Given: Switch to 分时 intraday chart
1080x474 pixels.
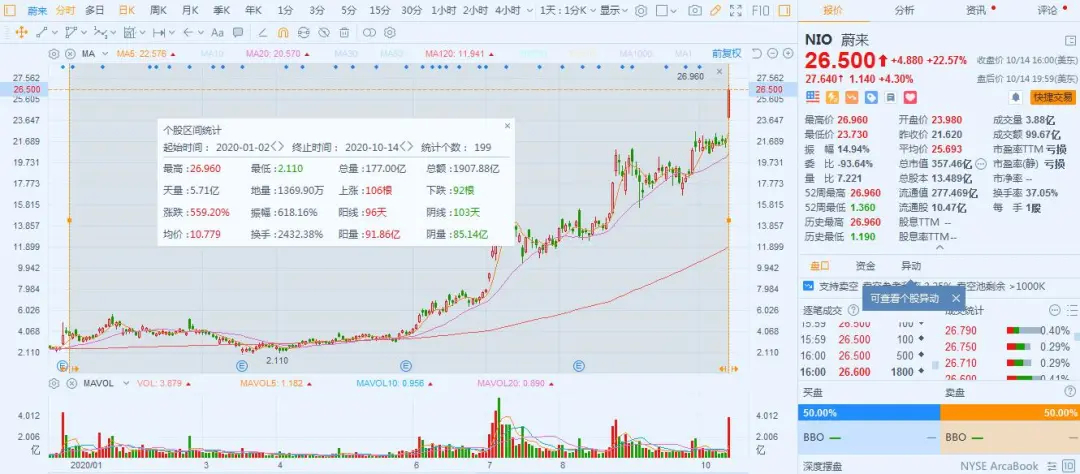Looking at the screenshot, I should (x=65, y=10).
